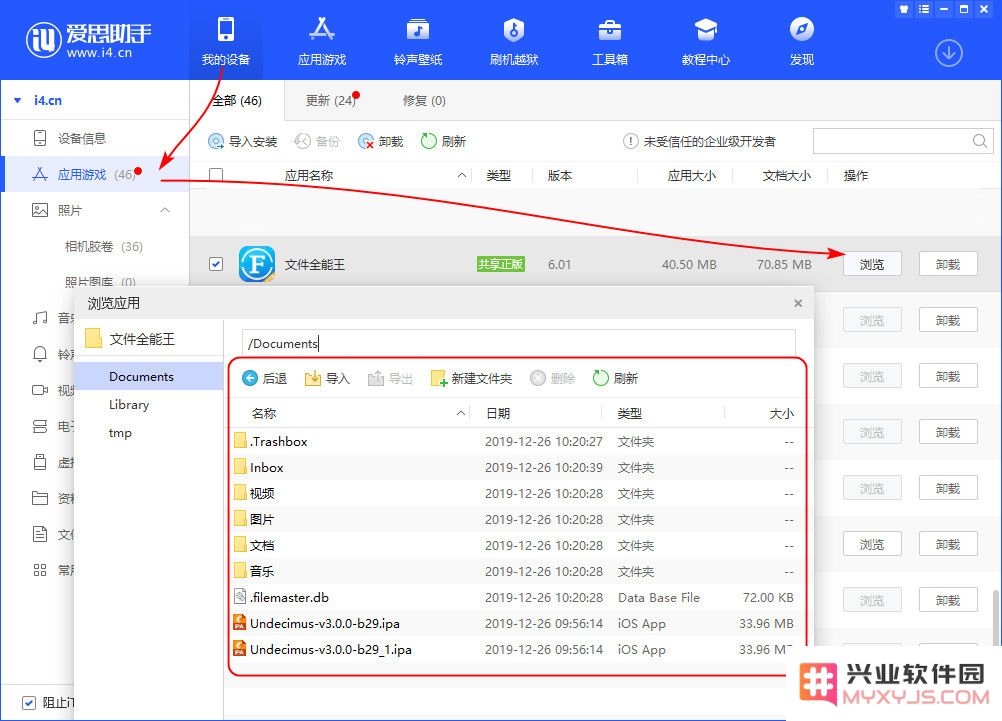The image size is (1002, 721).
Task: Click the app search input box
Action: tap(892, 141)
